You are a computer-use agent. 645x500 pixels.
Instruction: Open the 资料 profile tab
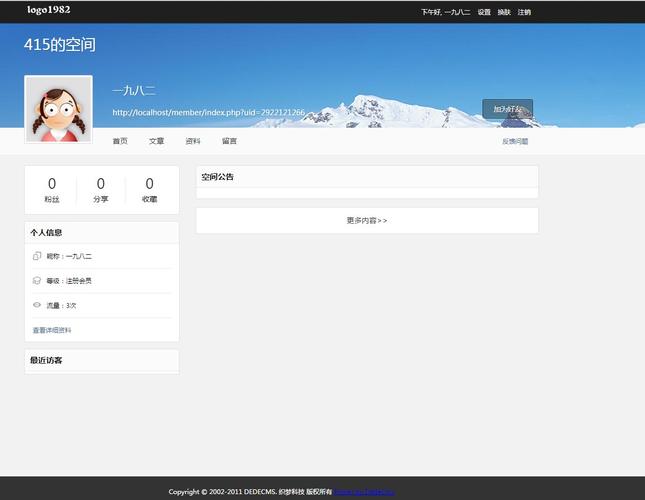(193, 142)
